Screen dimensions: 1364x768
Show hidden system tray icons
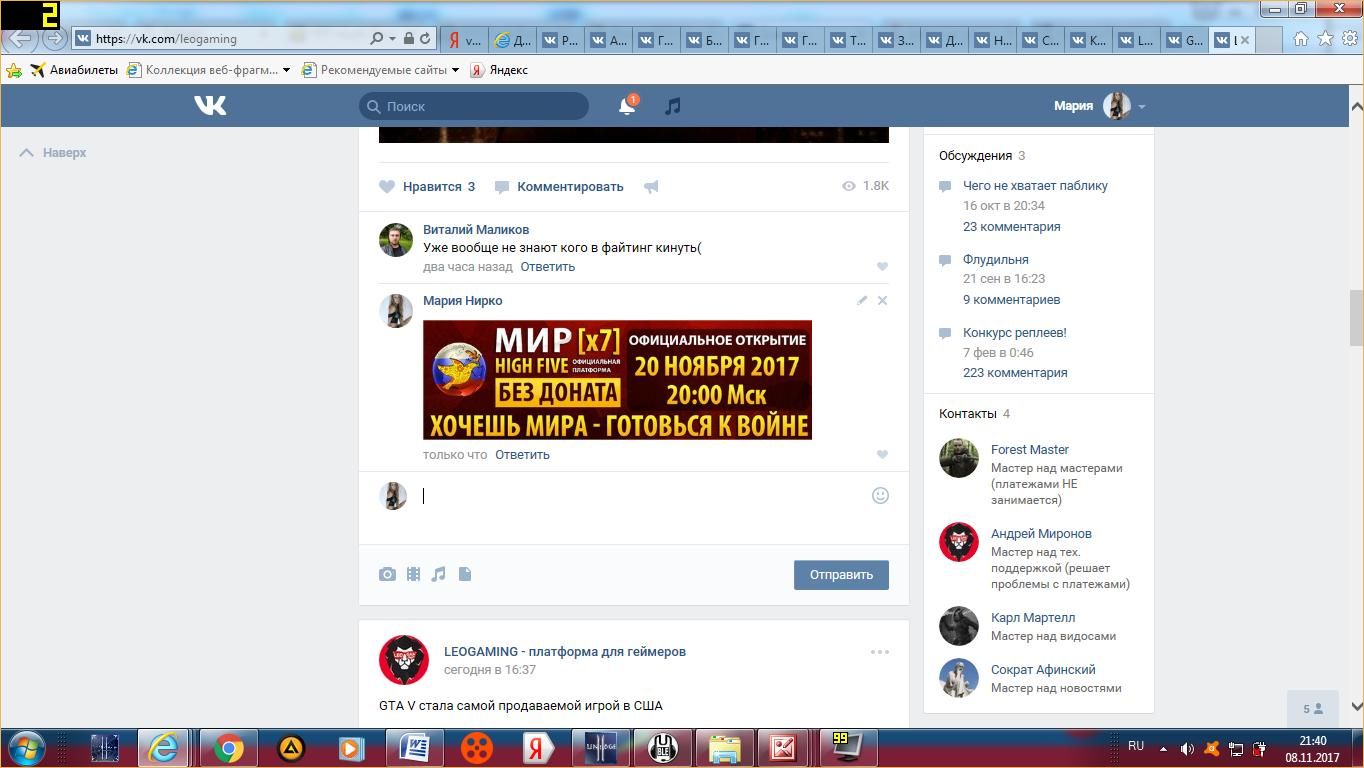pos(1163,748)
